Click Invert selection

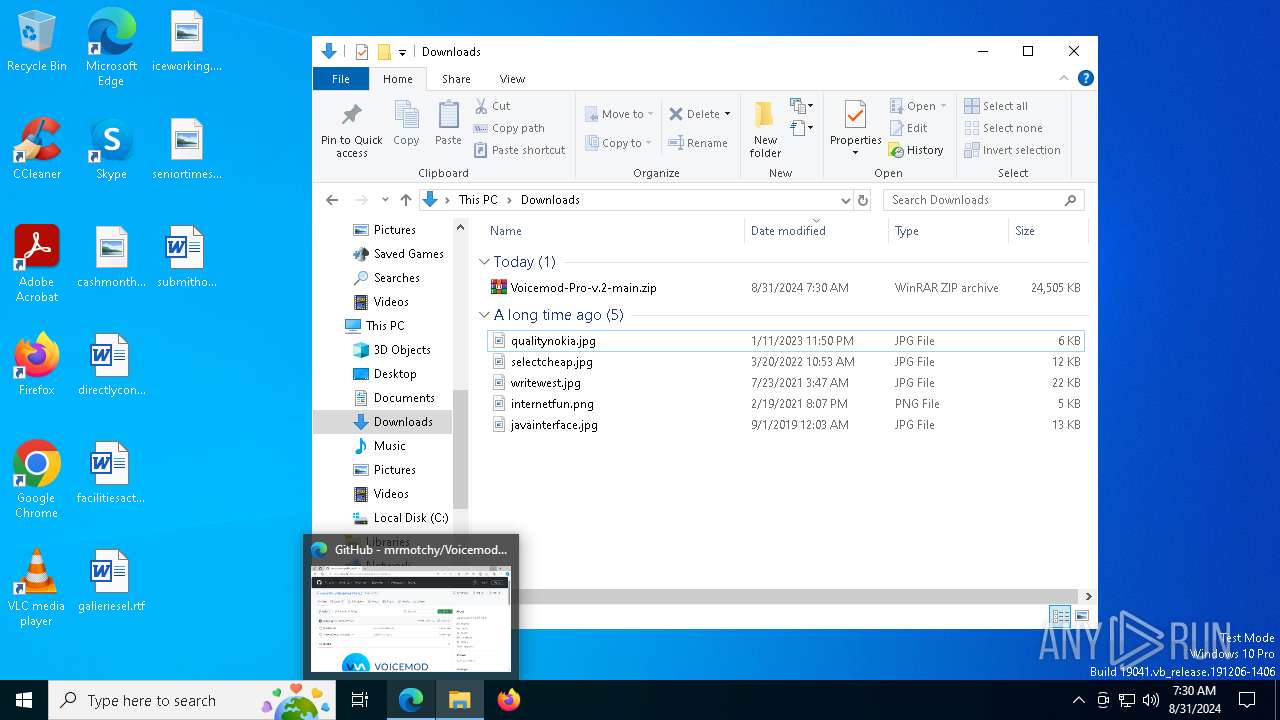point(1012,150)
